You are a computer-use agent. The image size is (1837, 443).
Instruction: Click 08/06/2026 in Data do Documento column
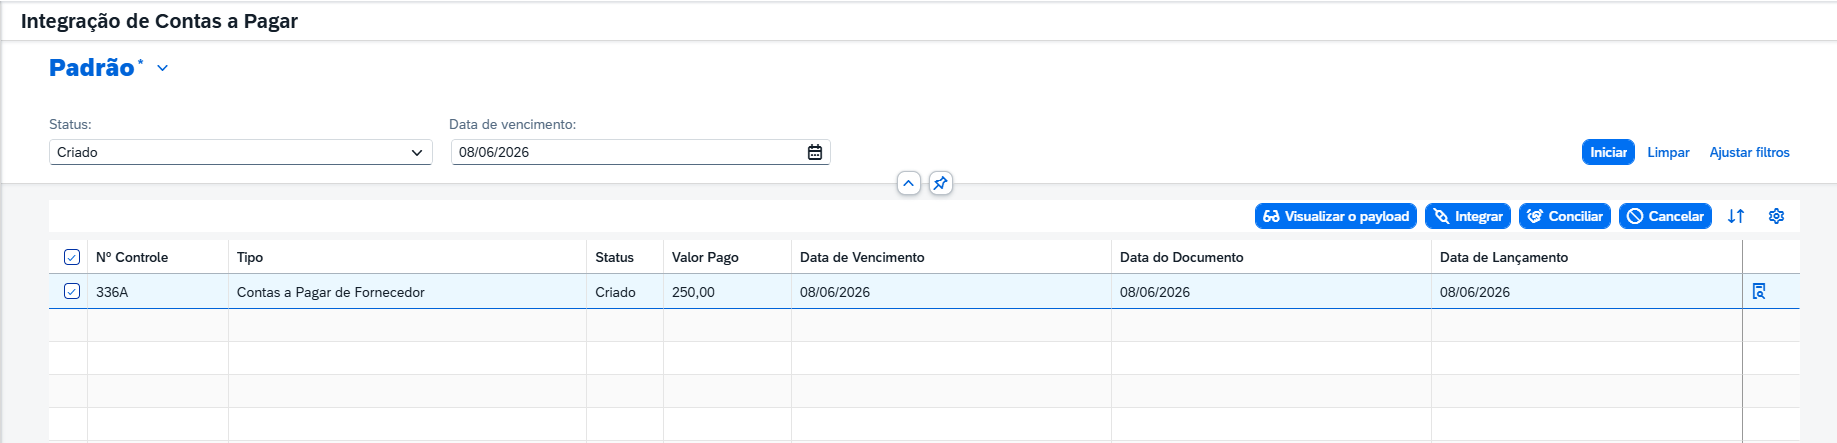[x=1271, y=292]
